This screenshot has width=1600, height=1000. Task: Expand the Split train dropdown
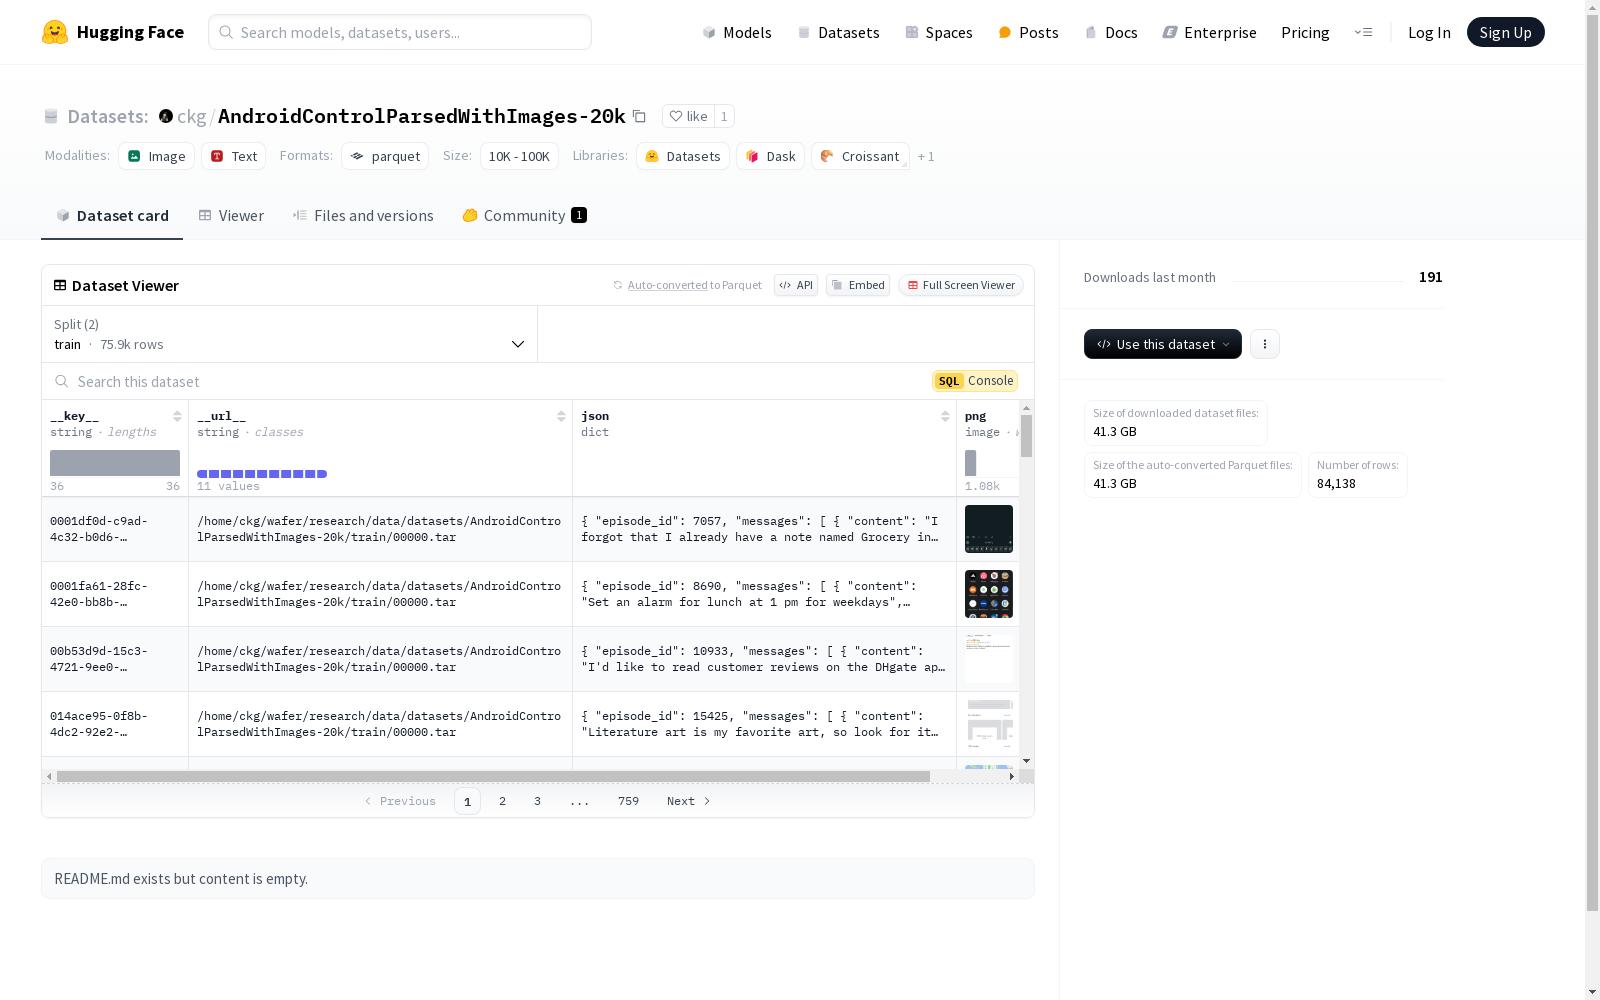[x=290, y=334]
